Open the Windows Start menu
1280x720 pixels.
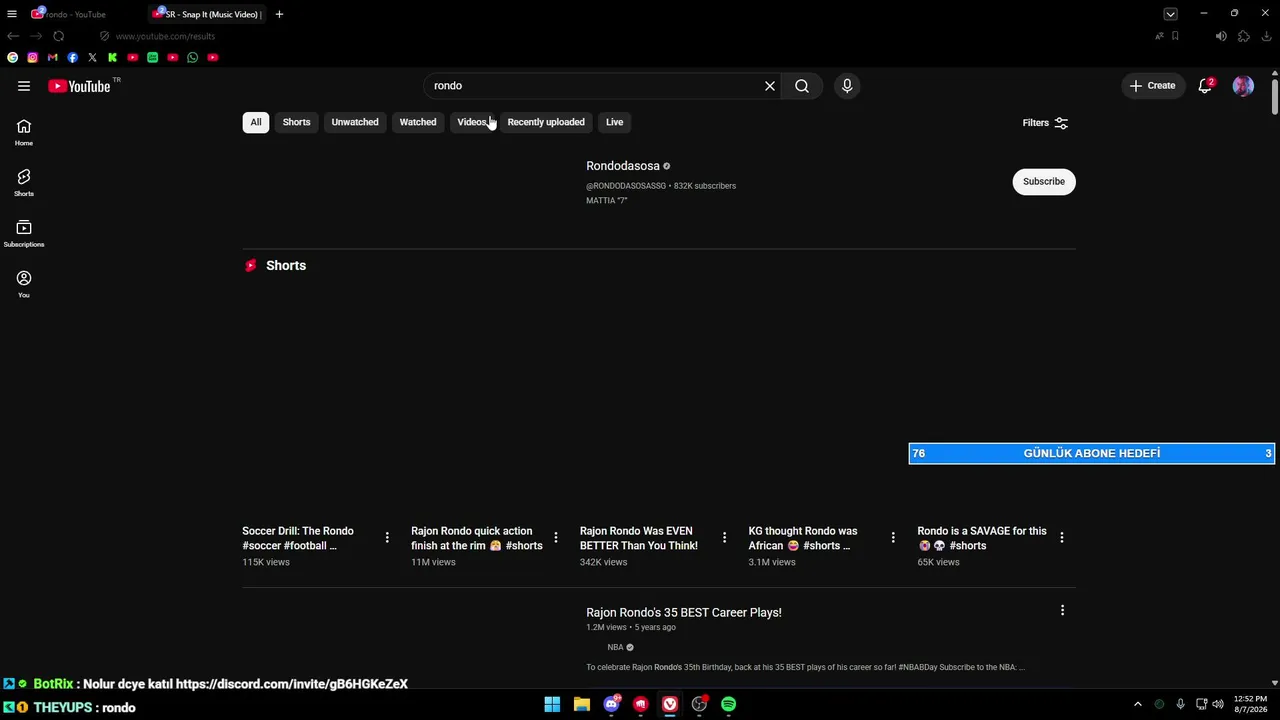pyautogui.click(x=552, y=704)
